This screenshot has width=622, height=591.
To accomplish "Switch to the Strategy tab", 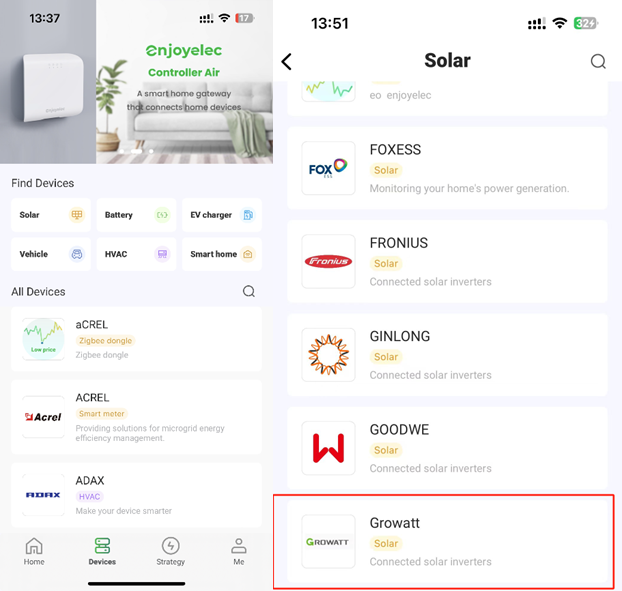I will pos(171,551).
